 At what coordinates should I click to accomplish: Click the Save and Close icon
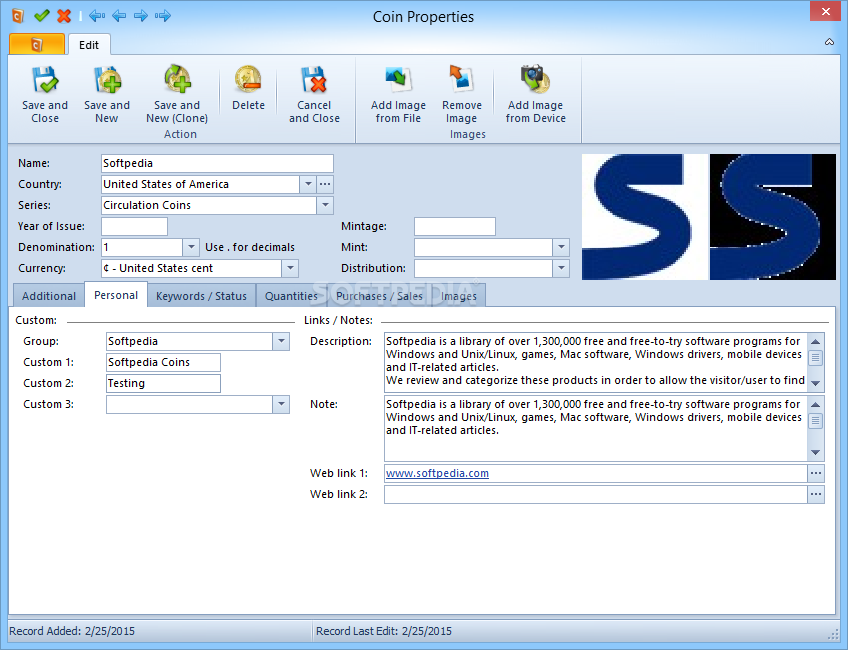[45, 80]
